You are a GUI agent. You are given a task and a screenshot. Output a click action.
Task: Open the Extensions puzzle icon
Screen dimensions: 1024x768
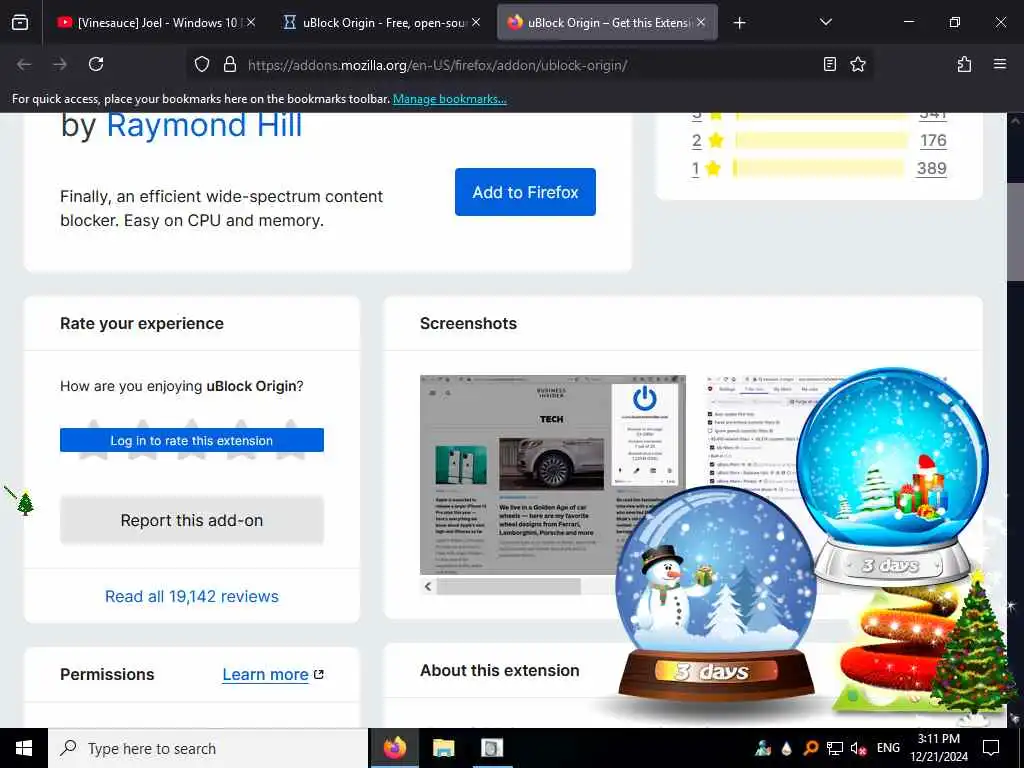click(x=964, y=64)
